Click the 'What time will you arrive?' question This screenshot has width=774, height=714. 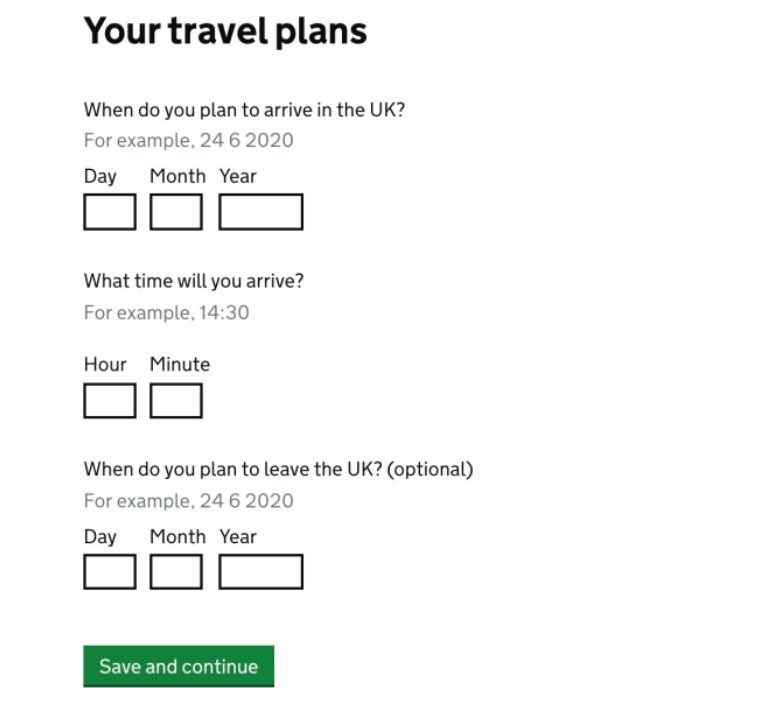(193, 281)
